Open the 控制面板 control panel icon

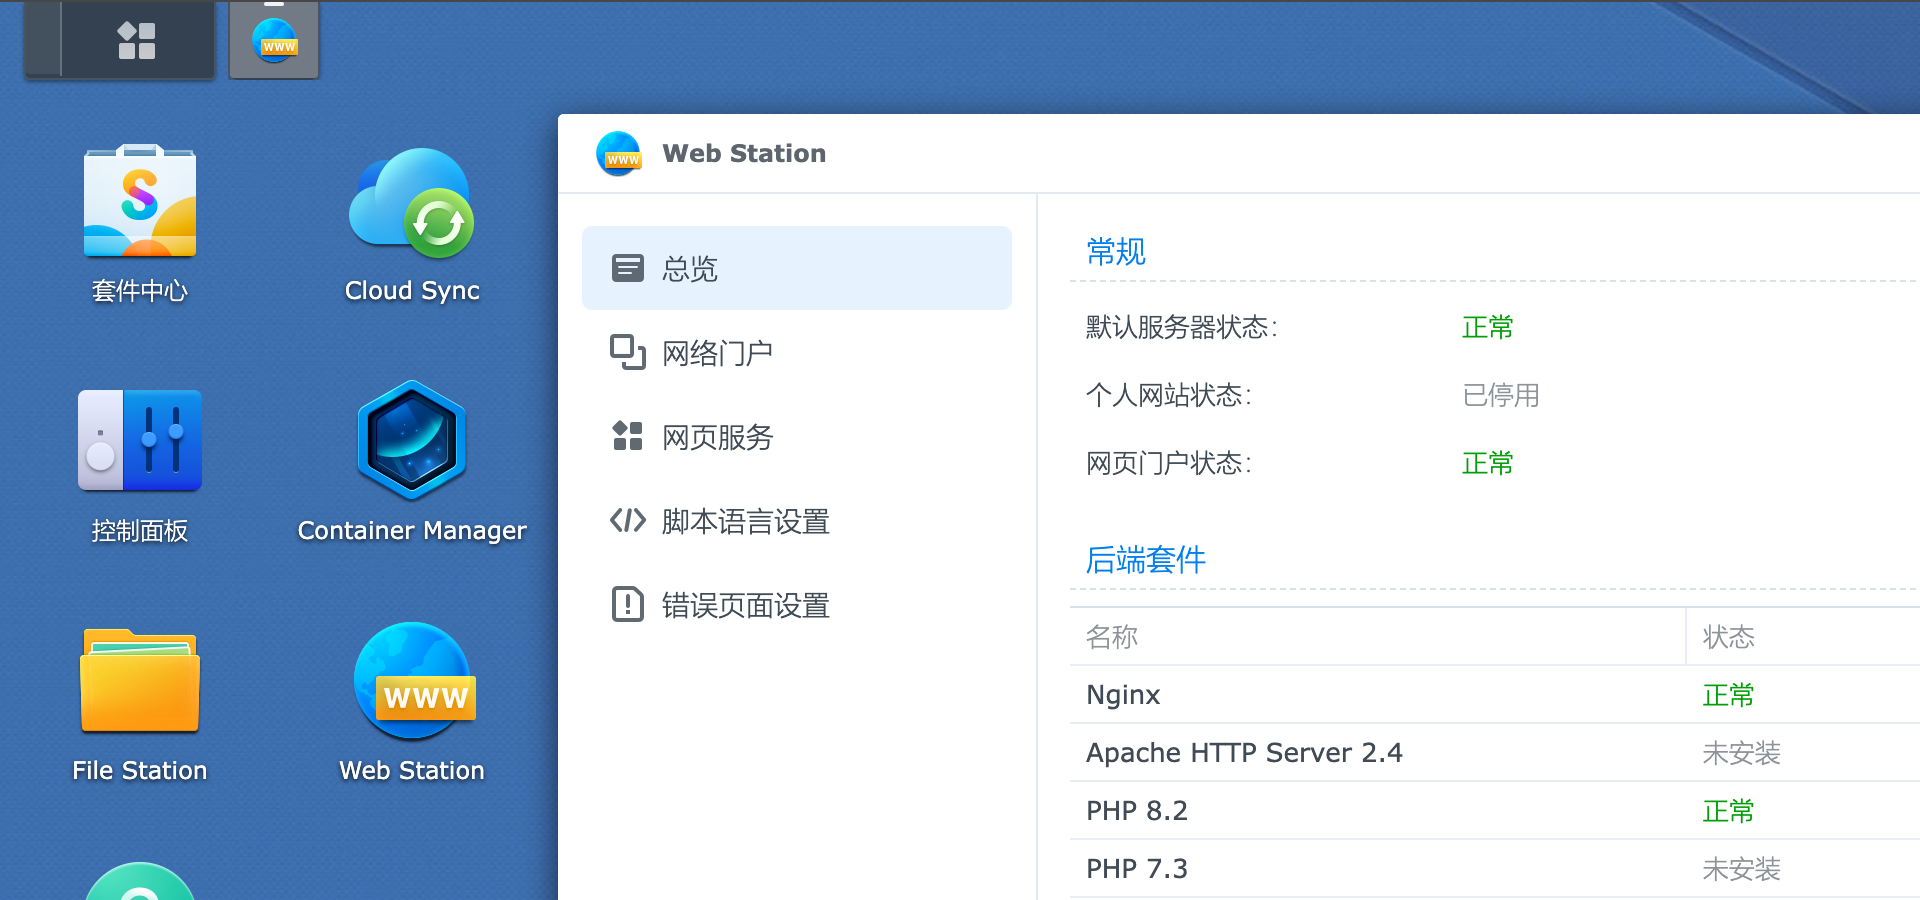coord(139,460)
